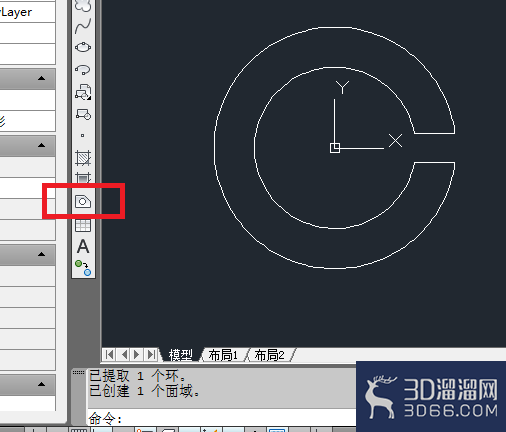The image size is (506, 432).
Task: Select the Ellipse Arc tool
Action: tap(83, 69)
